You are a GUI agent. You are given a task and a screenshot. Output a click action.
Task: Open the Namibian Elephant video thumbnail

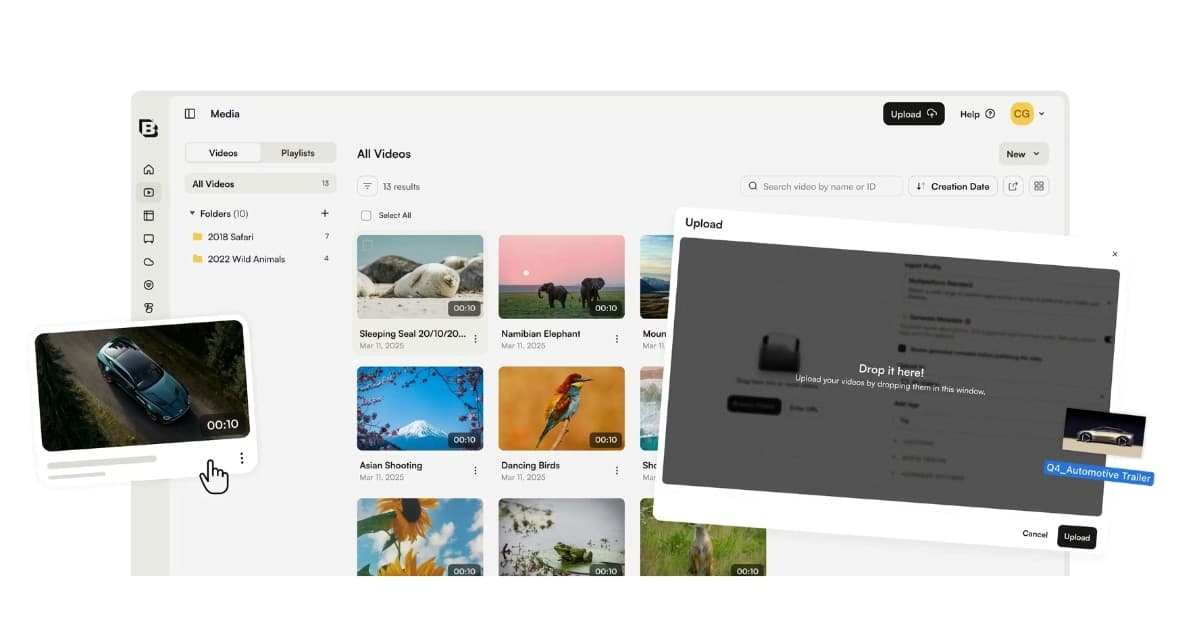(x=562, y=277)
